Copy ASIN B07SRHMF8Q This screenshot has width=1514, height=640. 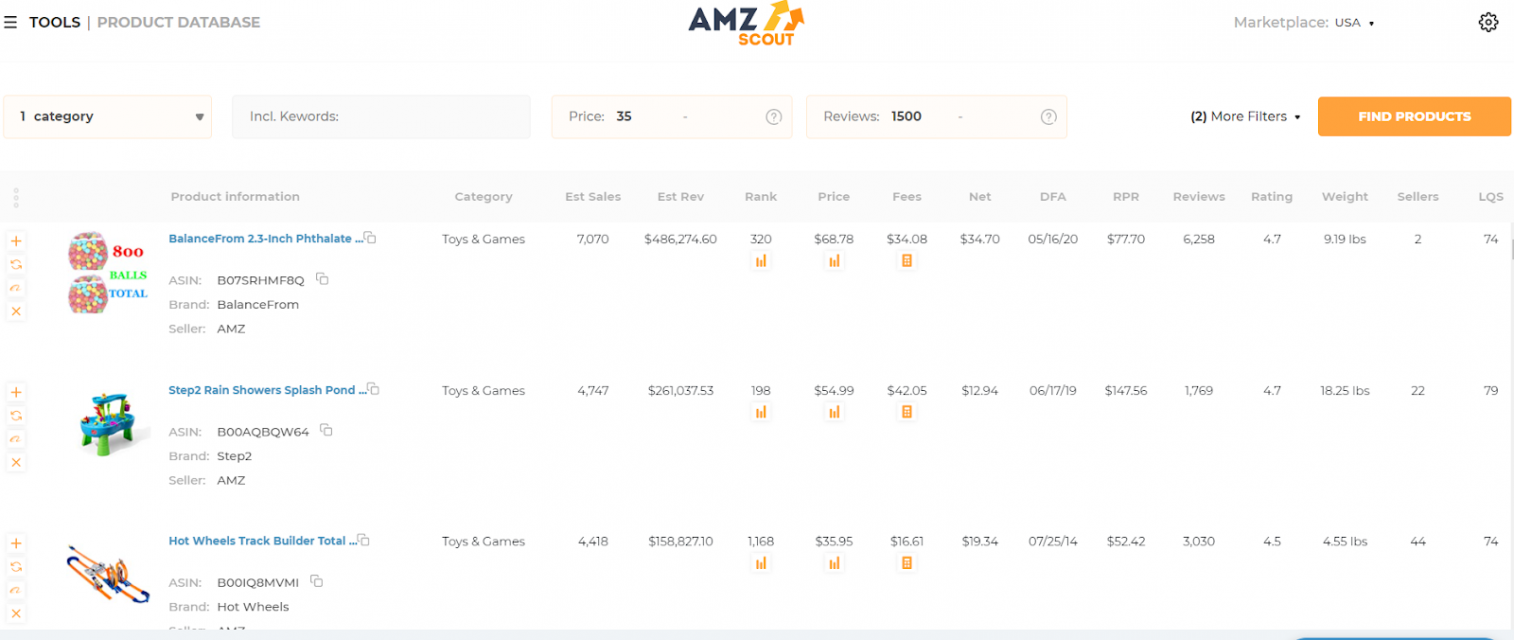point(322,279)
